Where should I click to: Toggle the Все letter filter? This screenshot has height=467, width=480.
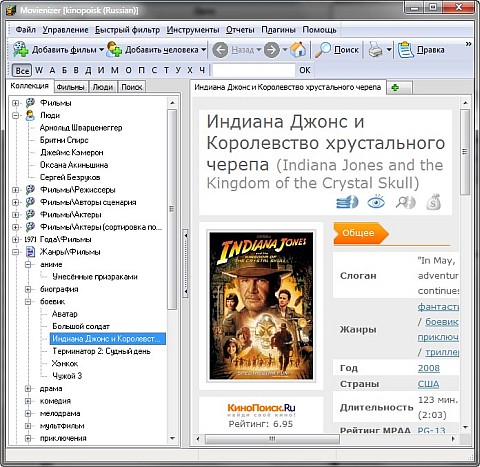tap(22, 70)
